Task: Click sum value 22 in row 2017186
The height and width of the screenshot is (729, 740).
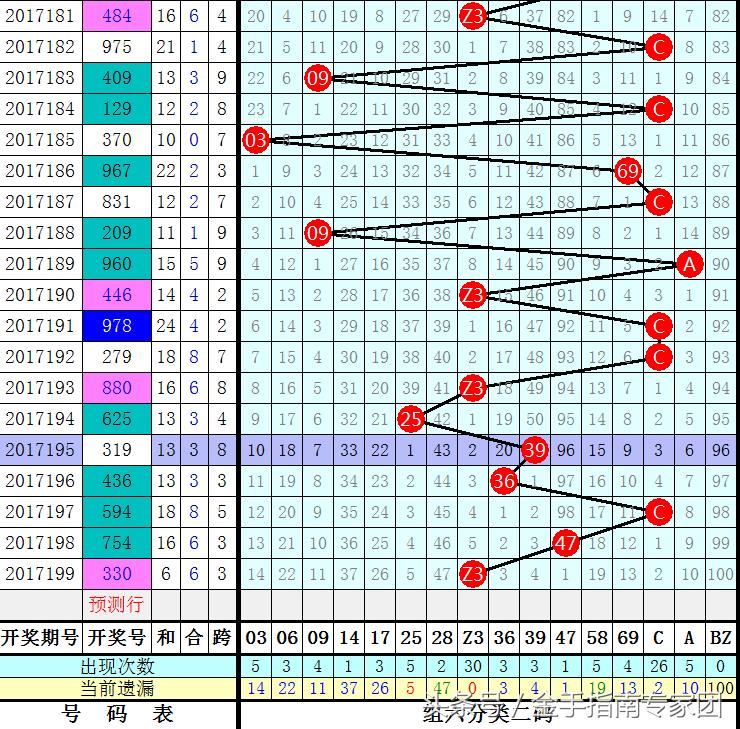Action: [166, 171]
